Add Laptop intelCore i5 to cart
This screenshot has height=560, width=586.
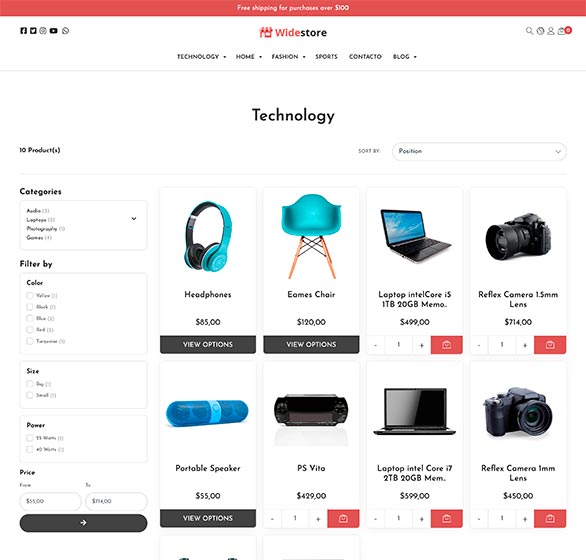[447, 345]
